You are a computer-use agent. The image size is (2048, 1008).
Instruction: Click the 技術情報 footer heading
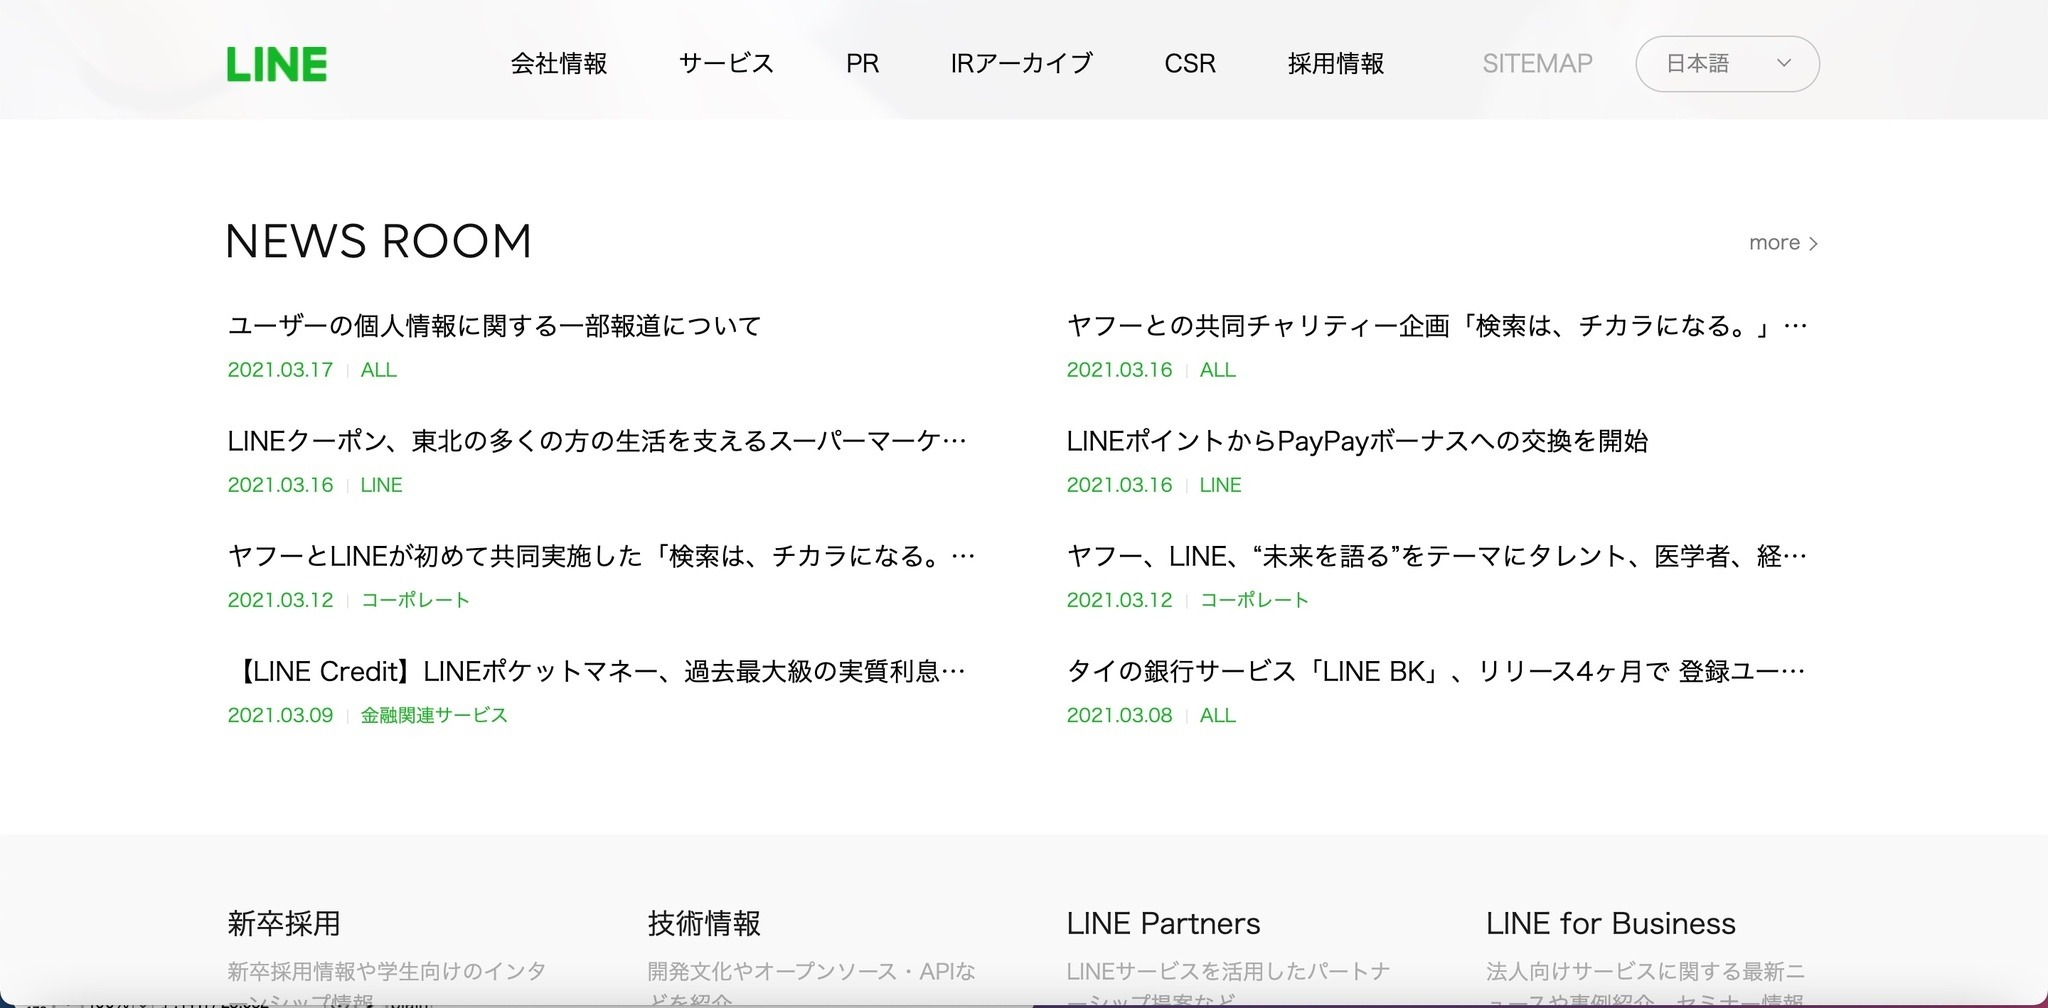(x=704, y=923)
